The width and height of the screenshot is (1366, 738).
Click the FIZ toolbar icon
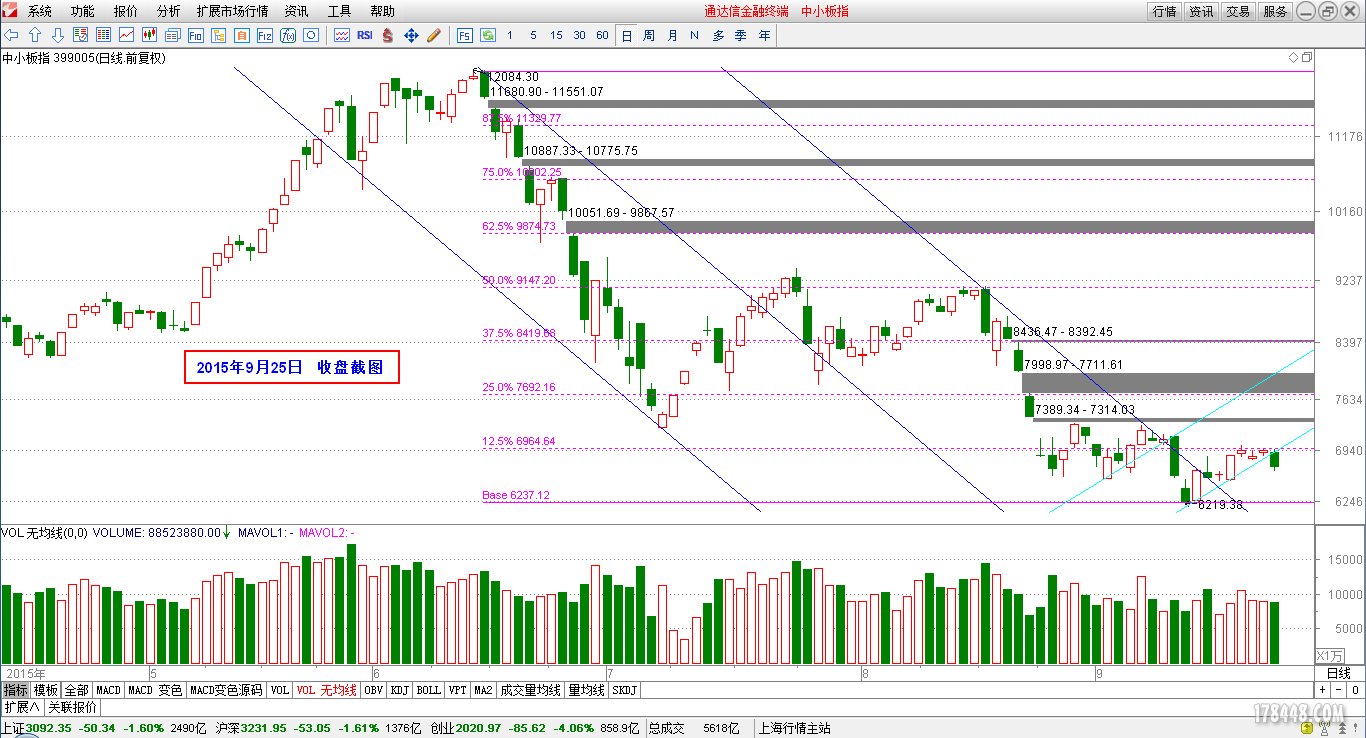tap(264, 35)
